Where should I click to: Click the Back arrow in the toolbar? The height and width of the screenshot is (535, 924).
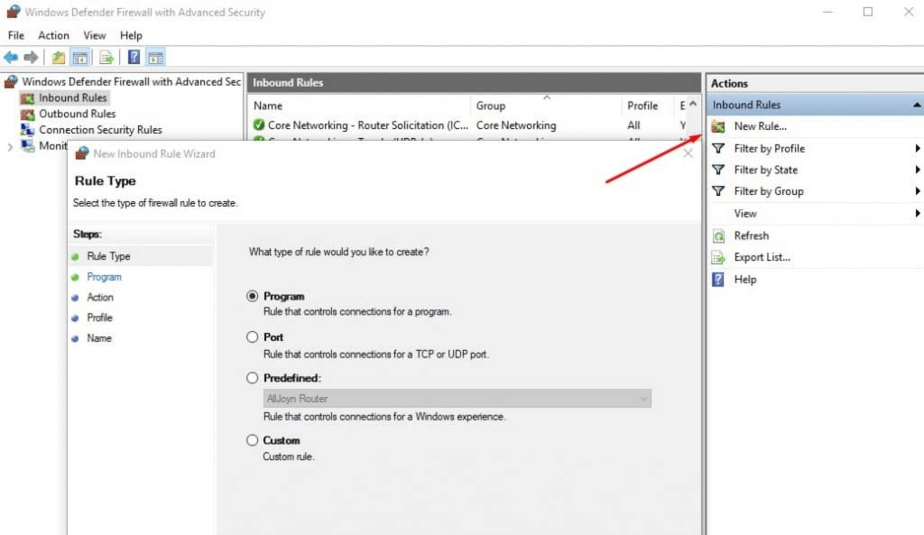[x=11, y=57]
